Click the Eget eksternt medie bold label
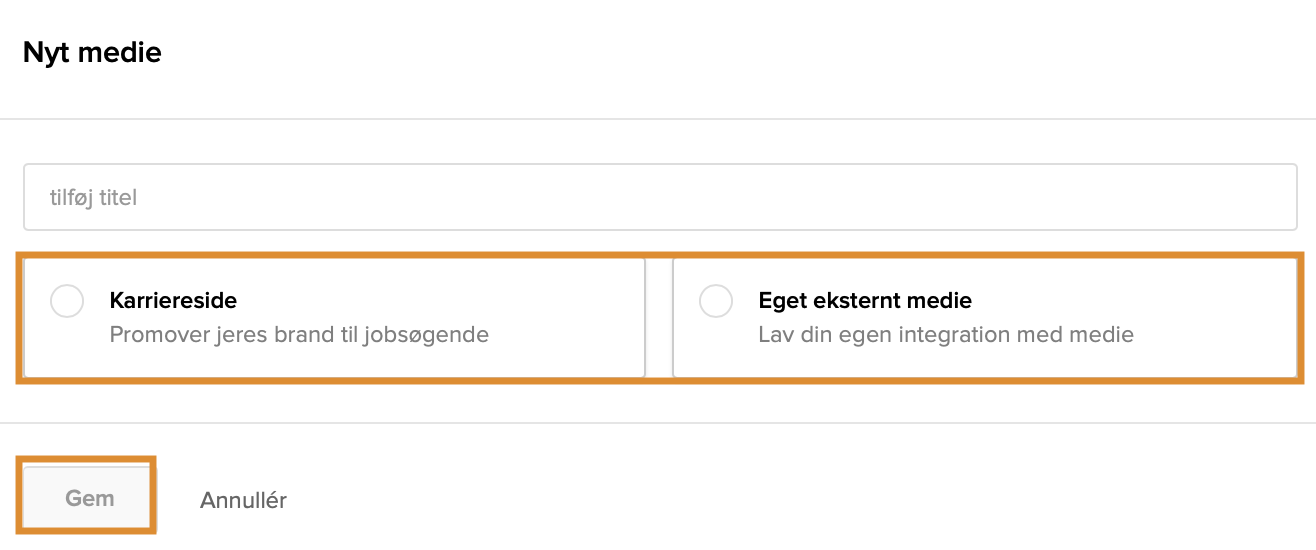Viewport: 1316px width, 550px height. click(865, 300)
